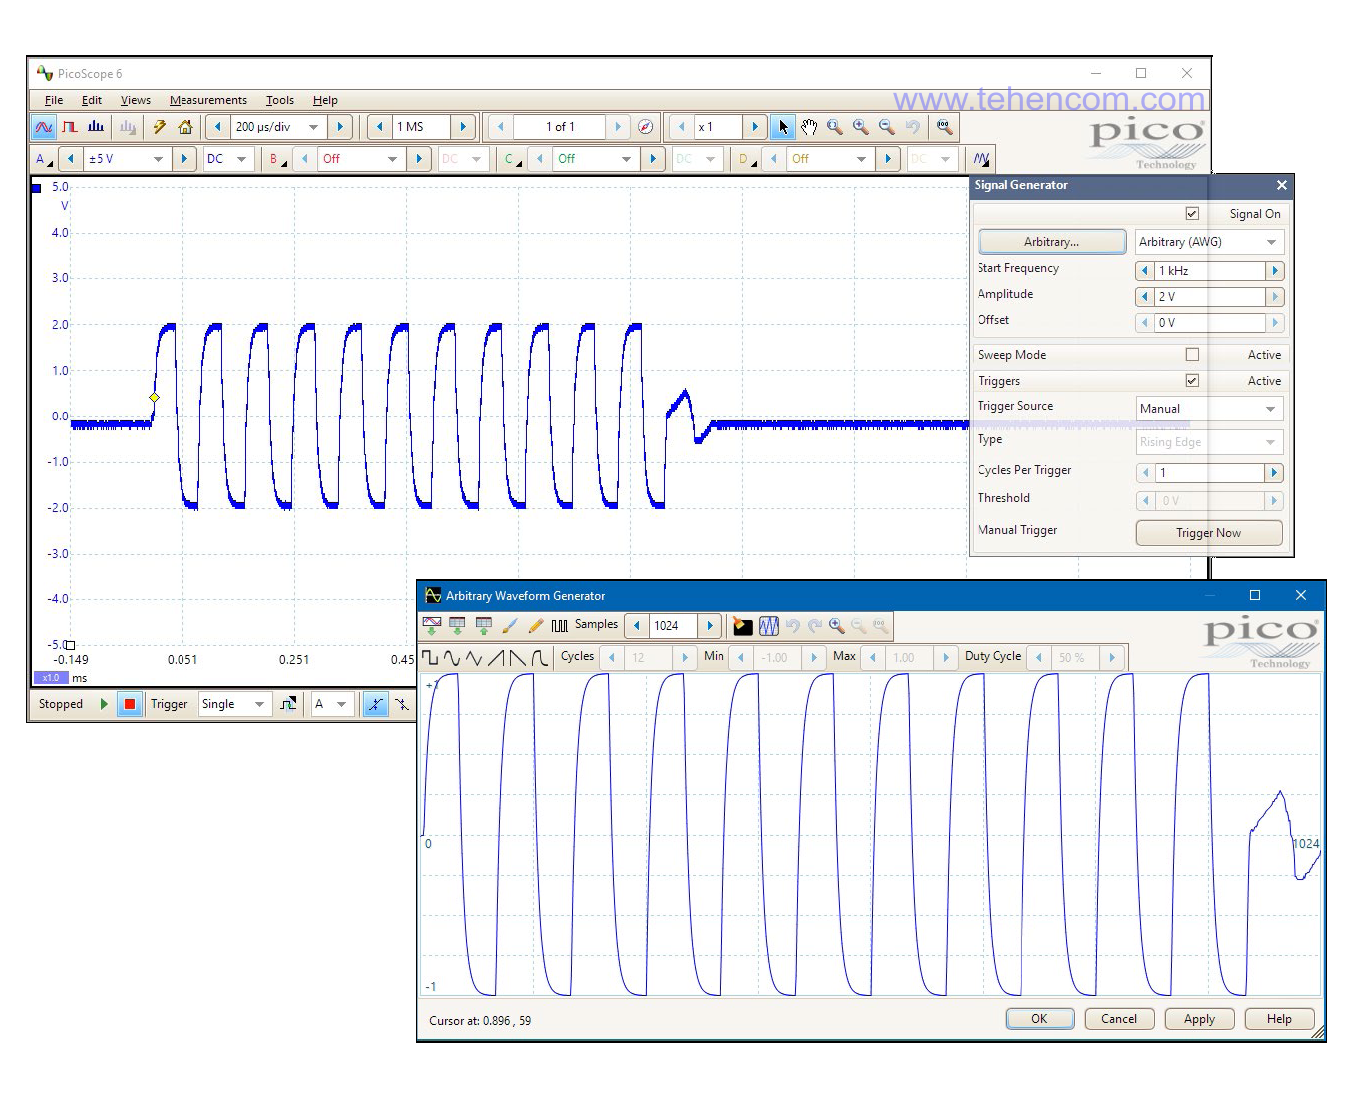Click Cancel in Arbitrary Waveform Generator
This screenshot has width=1350, height=1100.
(1119, 1019)
